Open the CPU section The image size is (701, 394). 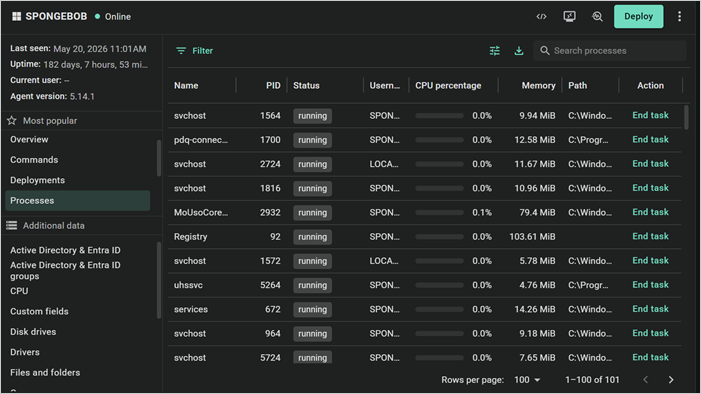(19, 291)
